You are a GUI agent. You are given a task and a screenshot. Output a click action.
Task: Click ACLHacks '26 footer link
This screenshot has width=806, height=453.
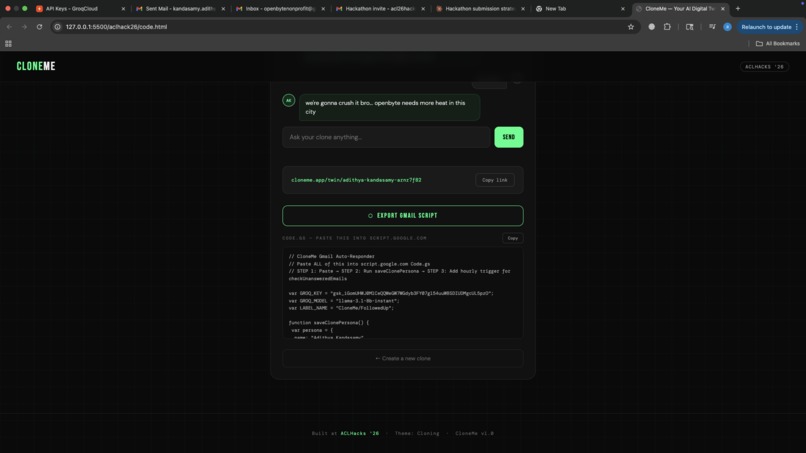[360, 433]
